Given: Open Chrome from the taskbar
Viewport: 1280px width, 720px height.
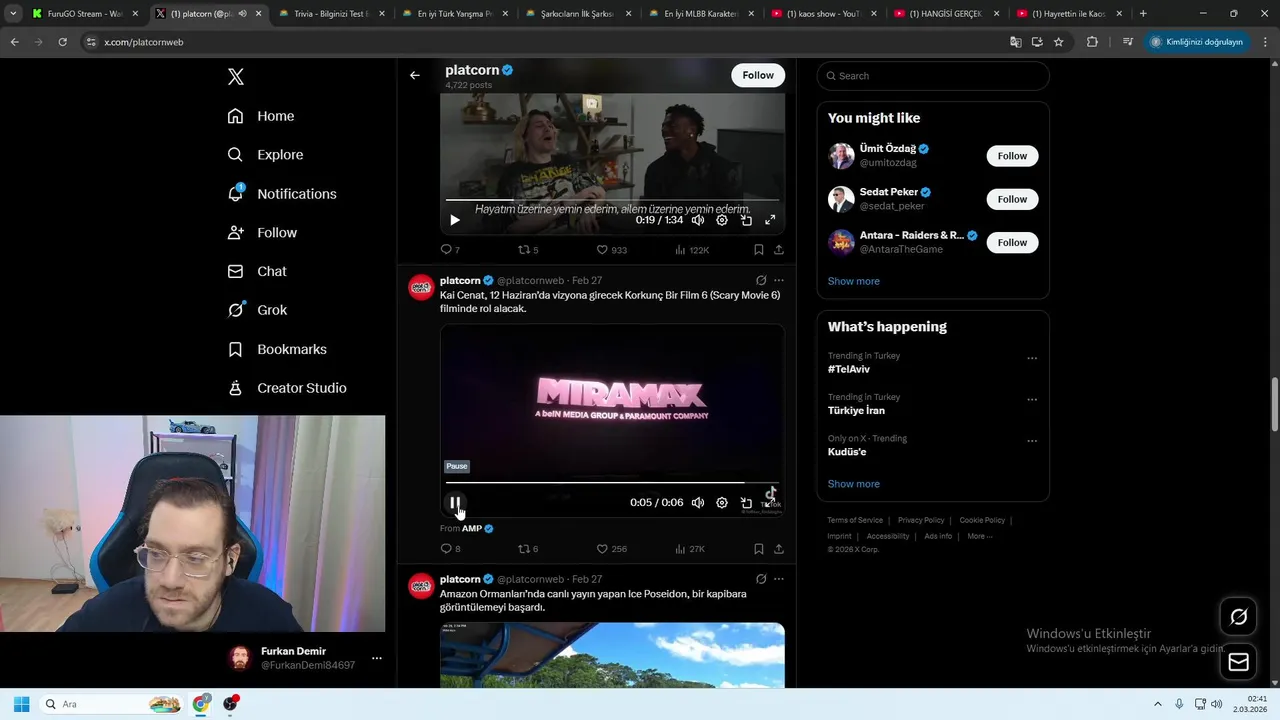Looking at the screenshot, I should pyautogui.click(x=201, y=704).
